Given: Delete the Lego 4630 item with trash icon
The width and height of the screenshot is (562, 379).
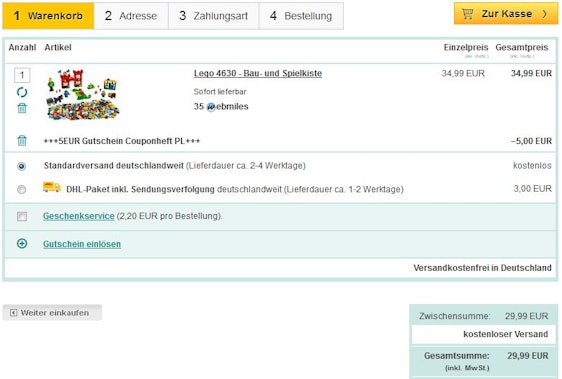Looking at the screenshot, I should pos(22,108).
